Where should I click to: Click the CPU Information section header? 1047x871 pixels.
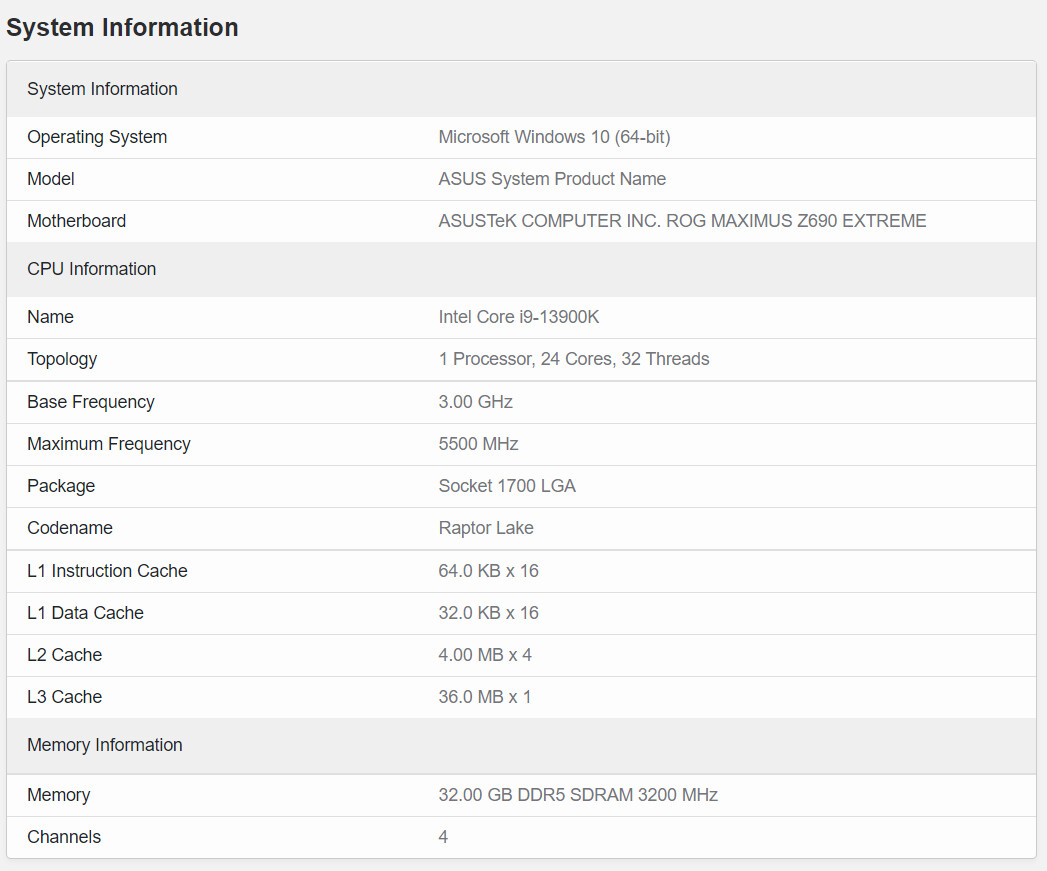(x=91, y=269)
